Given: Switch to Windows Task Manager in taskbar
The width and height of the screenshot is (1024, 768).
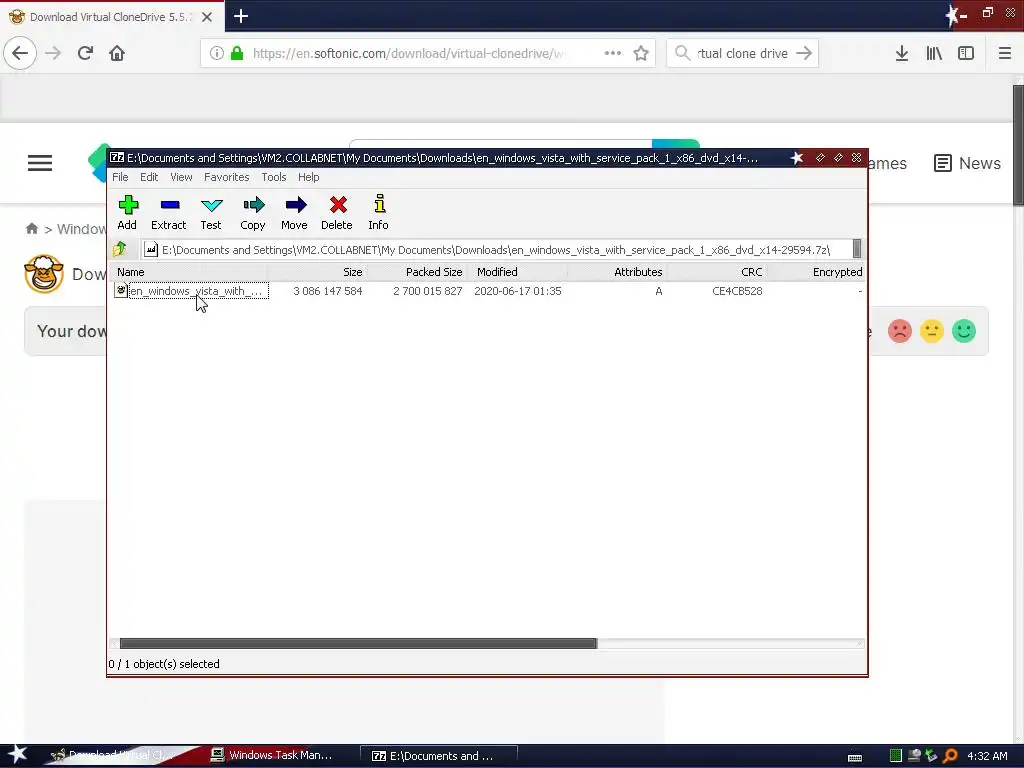Looking at the screenshot, I should pyautogui.click(x=272, y=755).
